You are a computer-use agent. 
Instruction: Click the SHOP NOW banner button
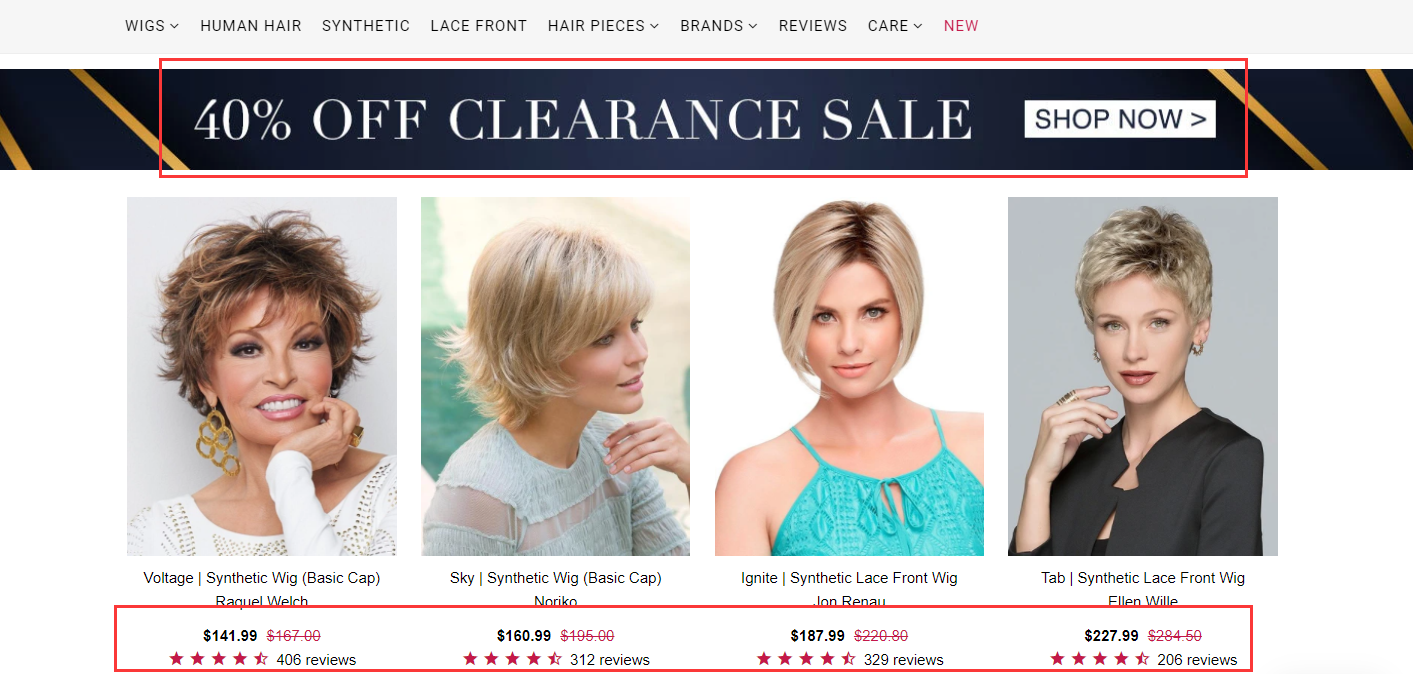[1120, 119]
